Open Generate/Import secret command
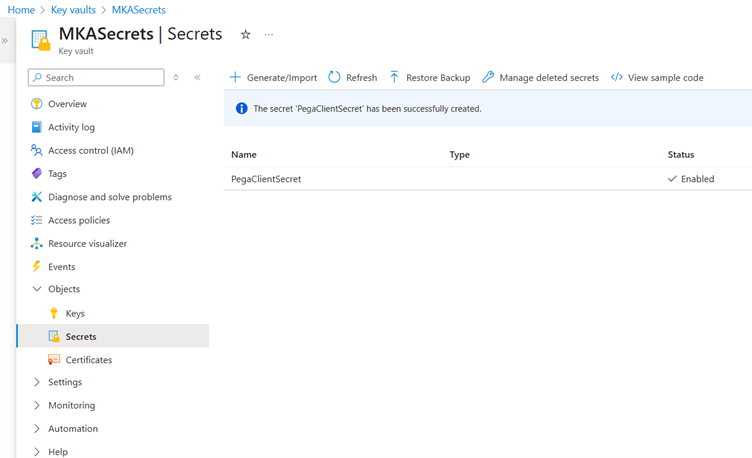 coord(273,78)
